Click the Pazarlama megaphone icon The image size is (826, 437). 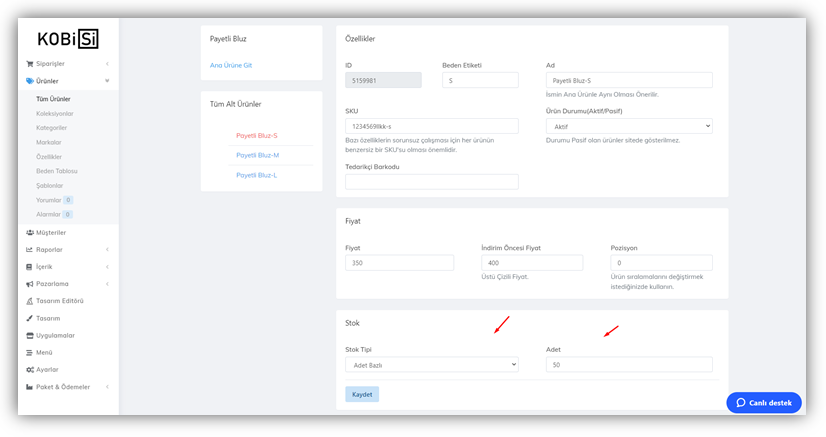click(x=30, y=283)
